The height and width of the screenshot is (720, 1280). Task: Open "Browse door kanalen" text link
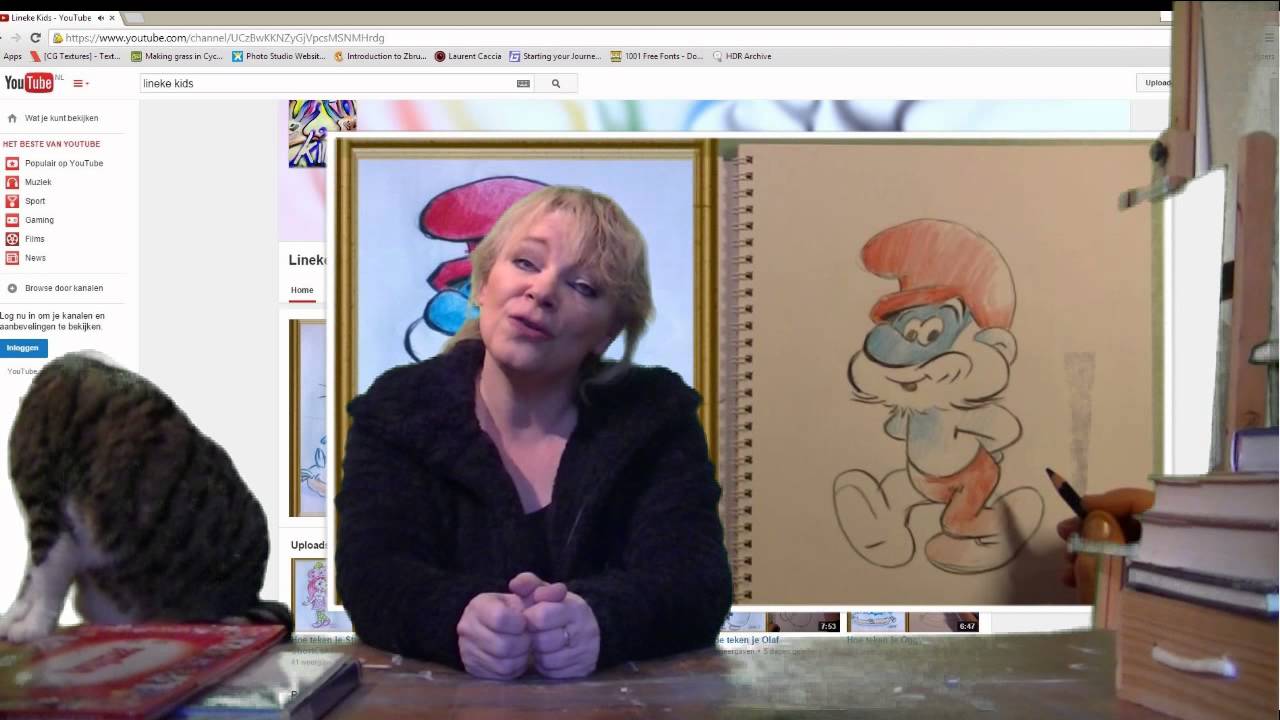click(x=64, y=288)
